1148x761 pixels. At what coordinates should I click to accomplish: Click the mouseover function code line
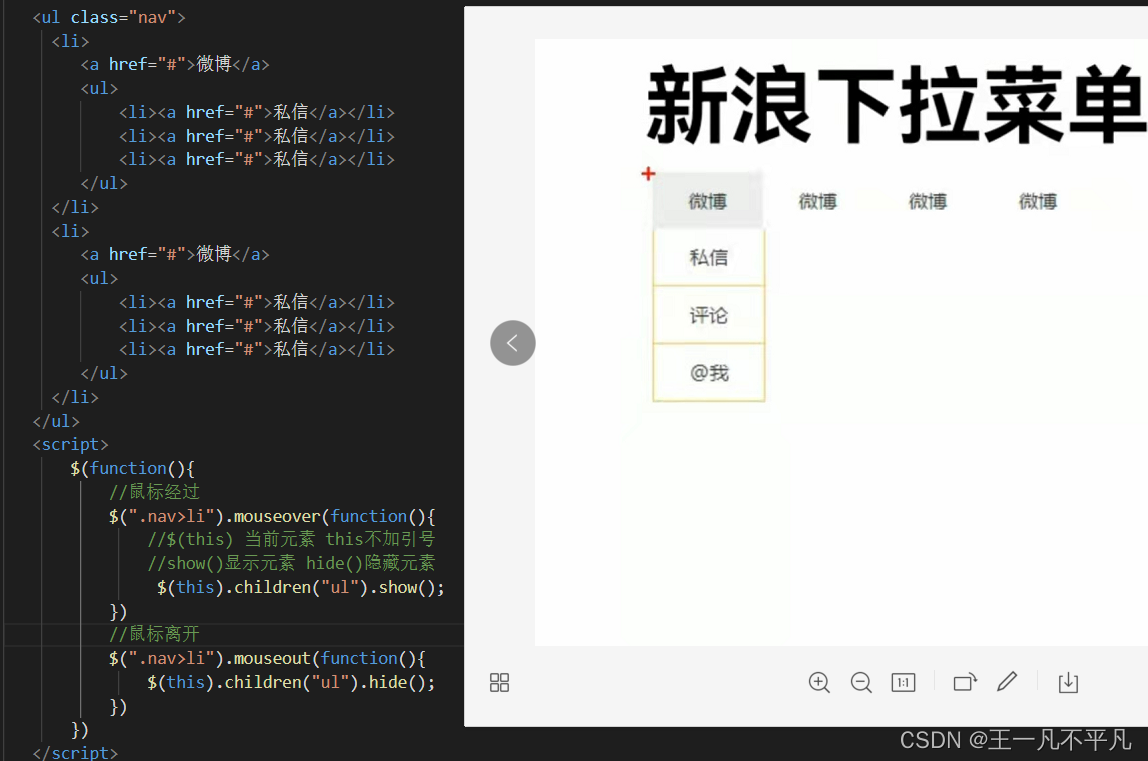click(x=272, y=516)
